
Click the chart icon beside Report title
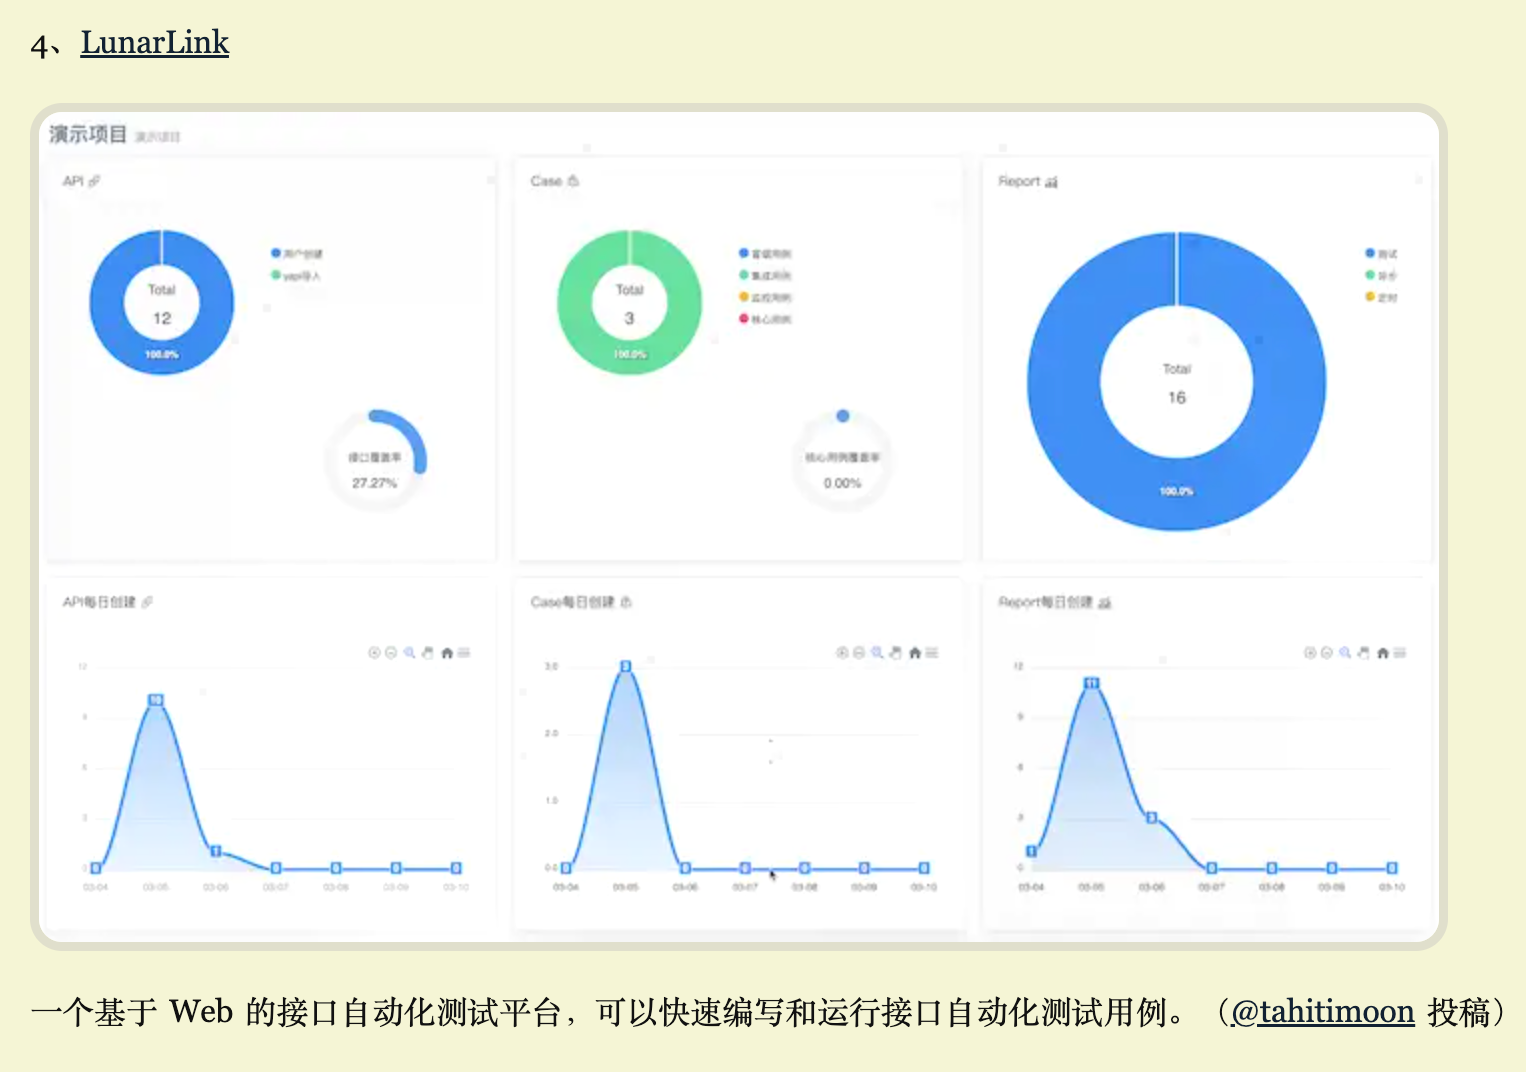coord(1051,182)
